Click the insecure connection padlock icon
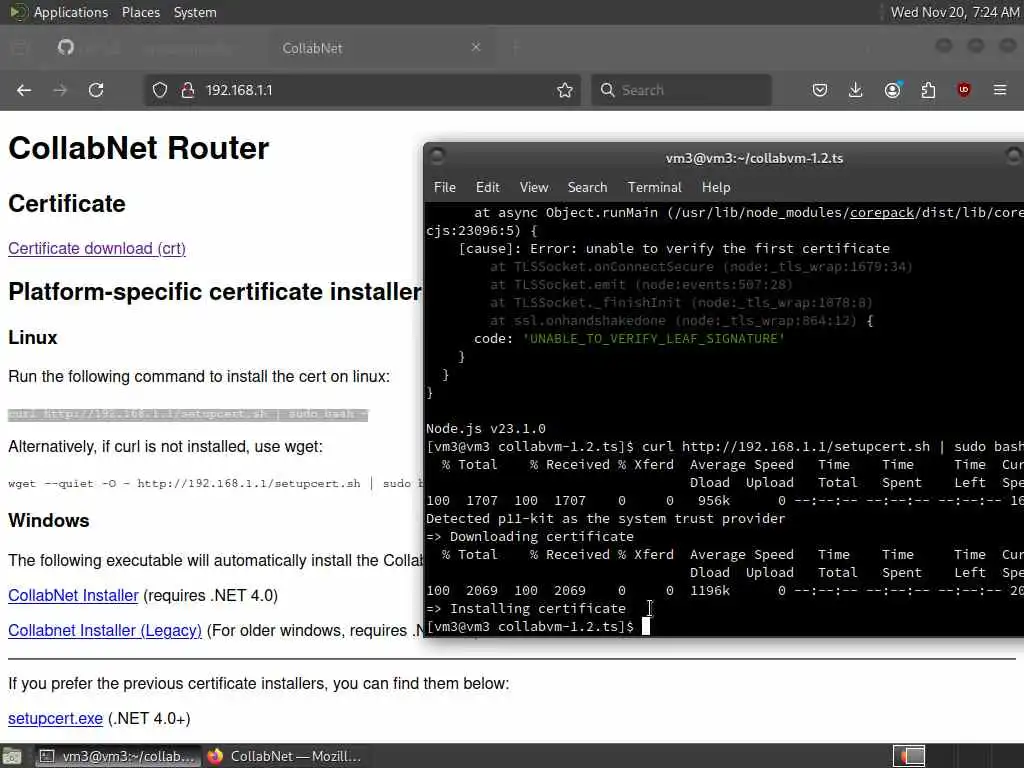The width and height of the screenshot is (1024, 768). click(187, 90)
